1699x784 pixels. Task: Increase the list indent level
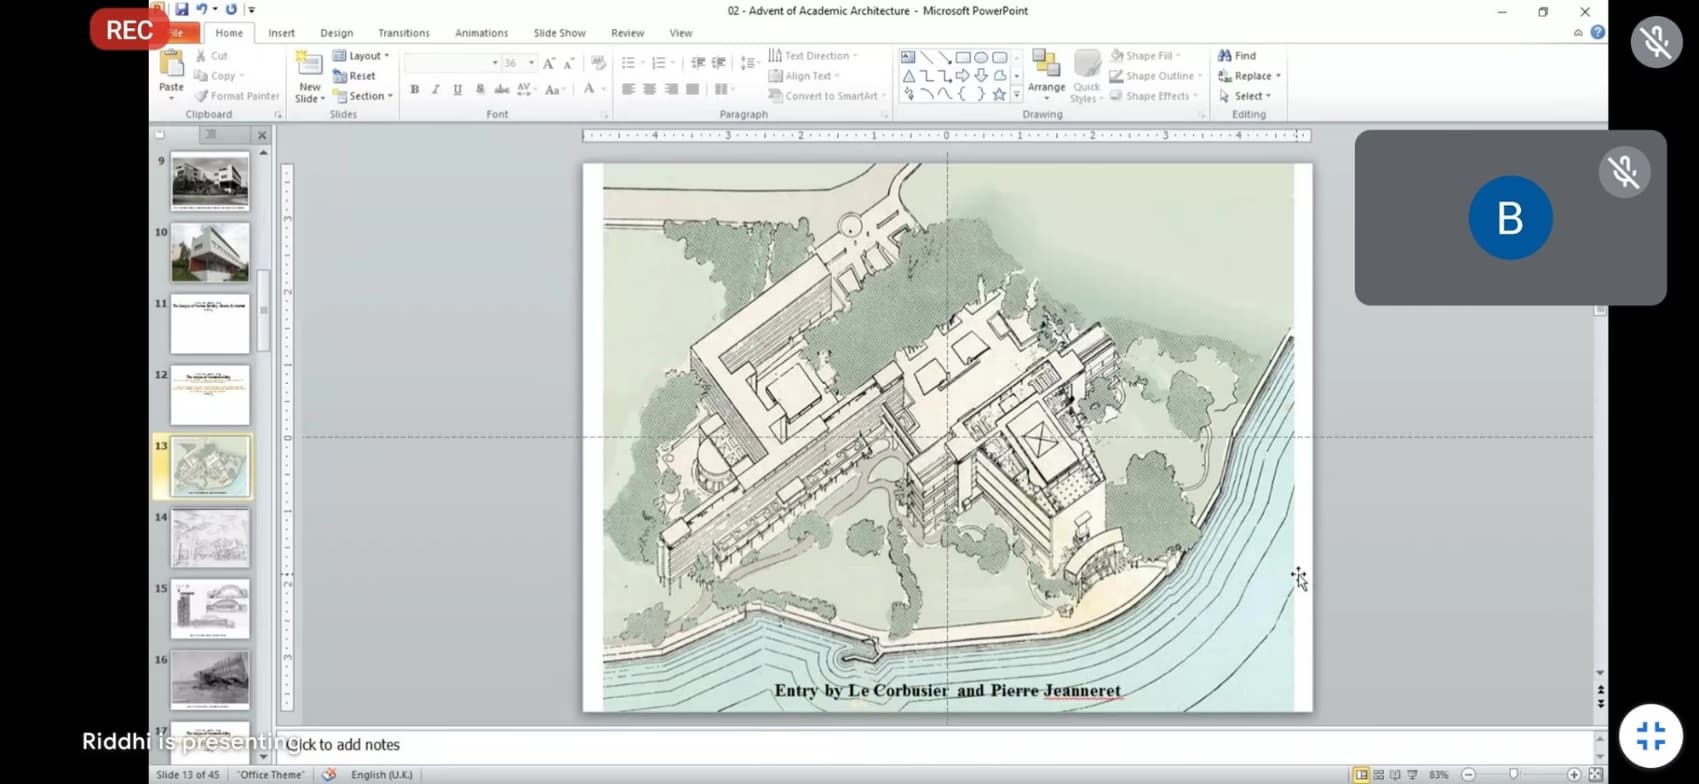(x=718, y=63)
